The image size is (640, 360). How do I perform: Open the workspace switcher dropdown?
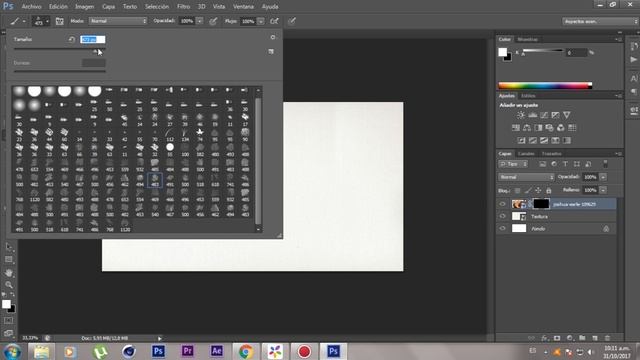pos(600,21)
